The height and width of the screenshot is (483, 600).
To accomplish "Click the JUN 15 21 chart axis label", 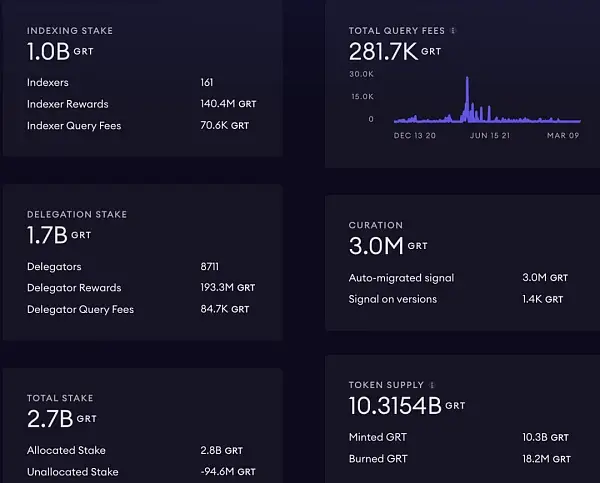I will click(490, 135).
